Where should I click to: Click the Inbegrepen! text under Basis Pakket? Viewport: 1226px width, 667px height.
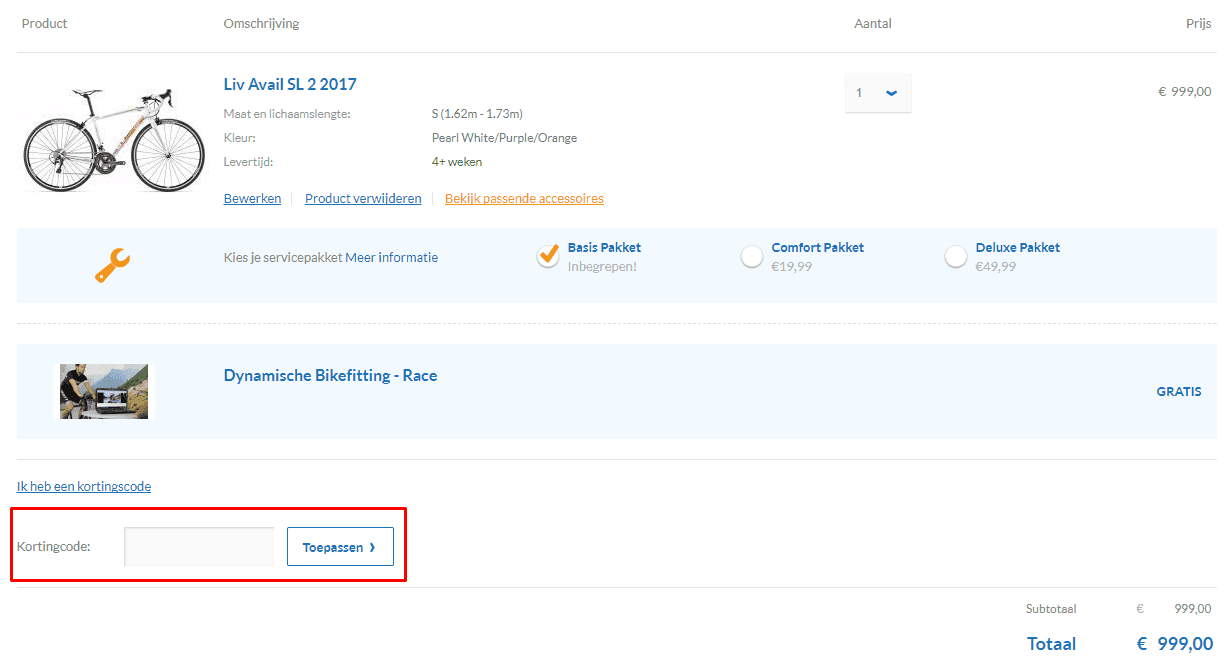click(x=602, y=267)
